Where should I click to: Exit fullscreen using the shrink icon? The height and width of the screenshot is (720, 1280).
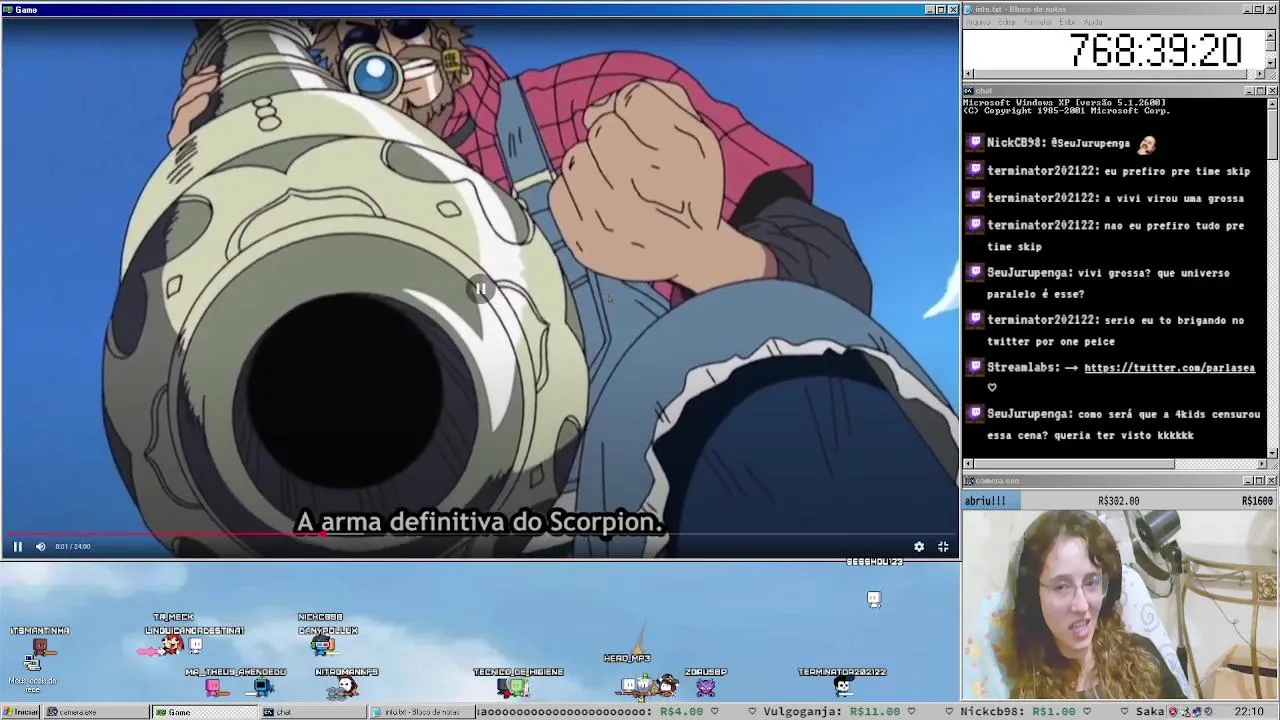click(x=943, y=546)
